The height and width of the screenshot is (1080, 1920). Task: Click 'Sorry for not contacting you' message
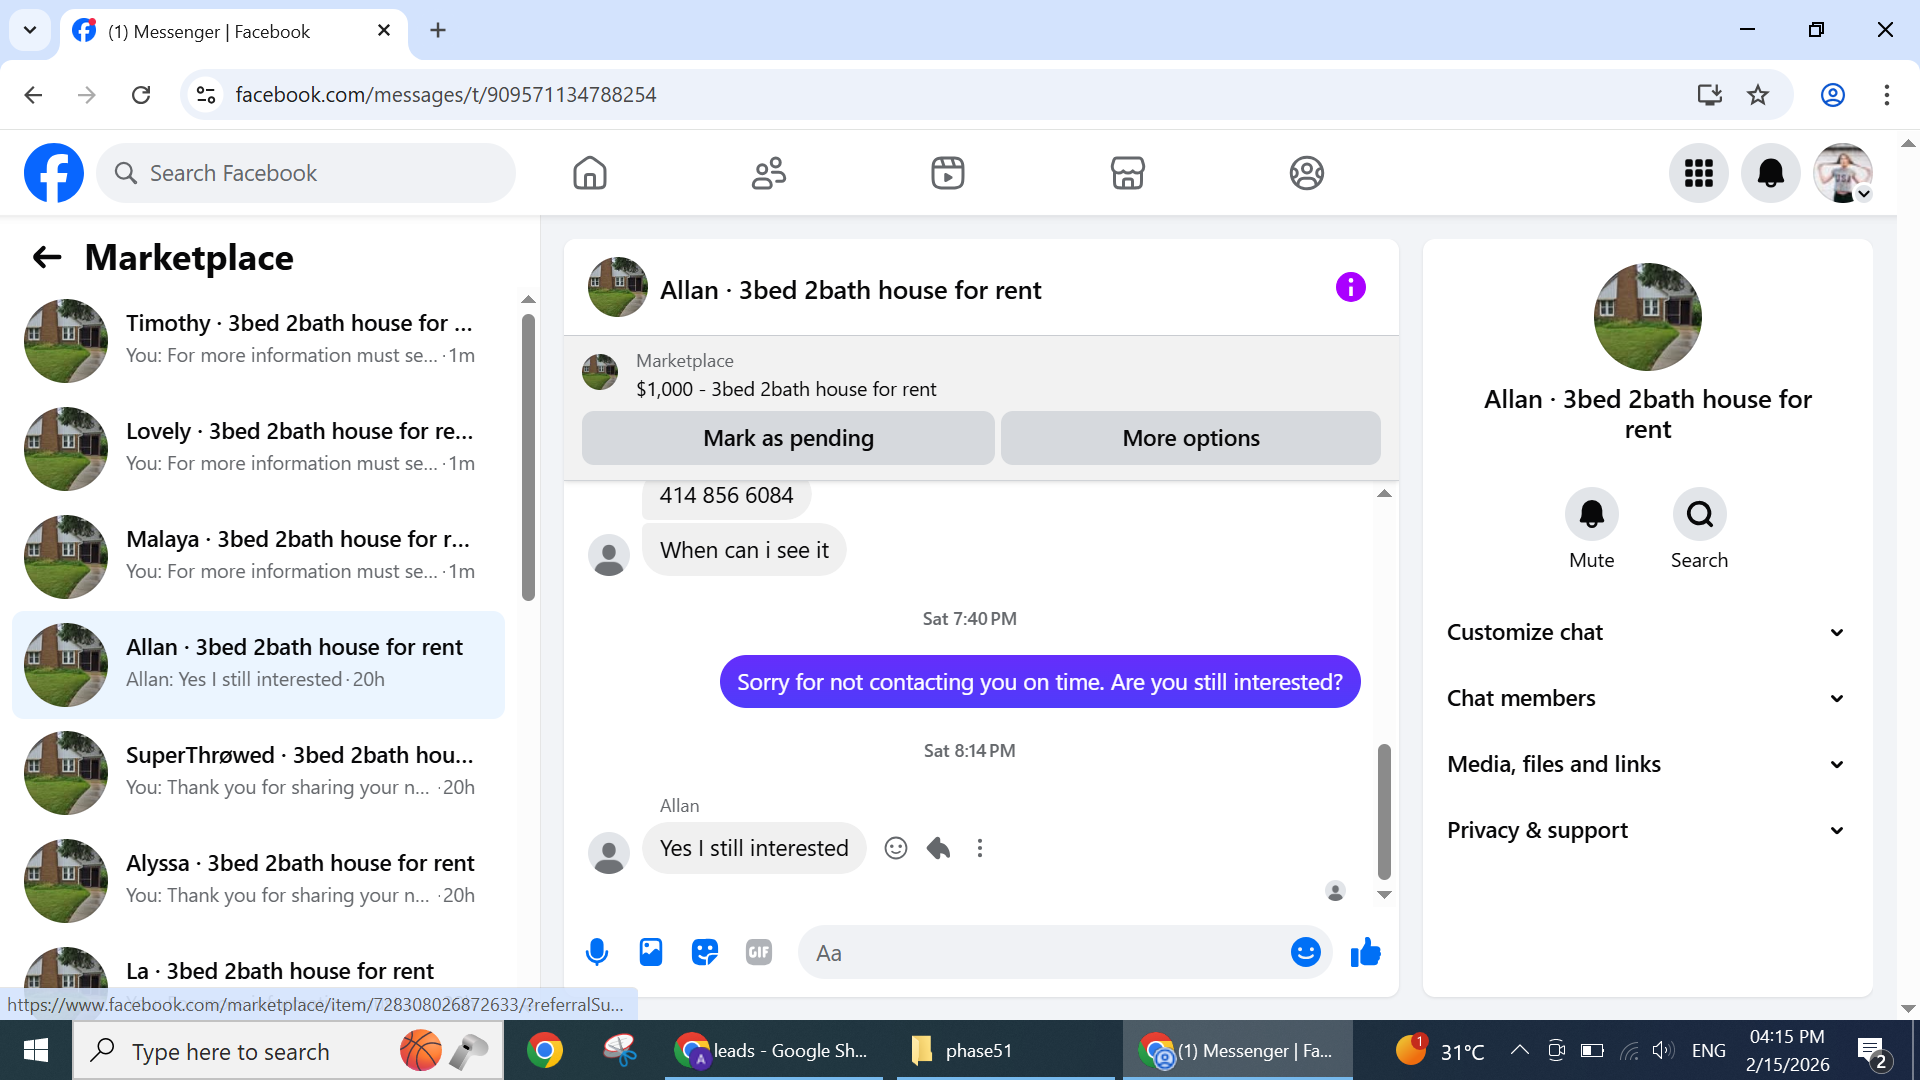1040,682
